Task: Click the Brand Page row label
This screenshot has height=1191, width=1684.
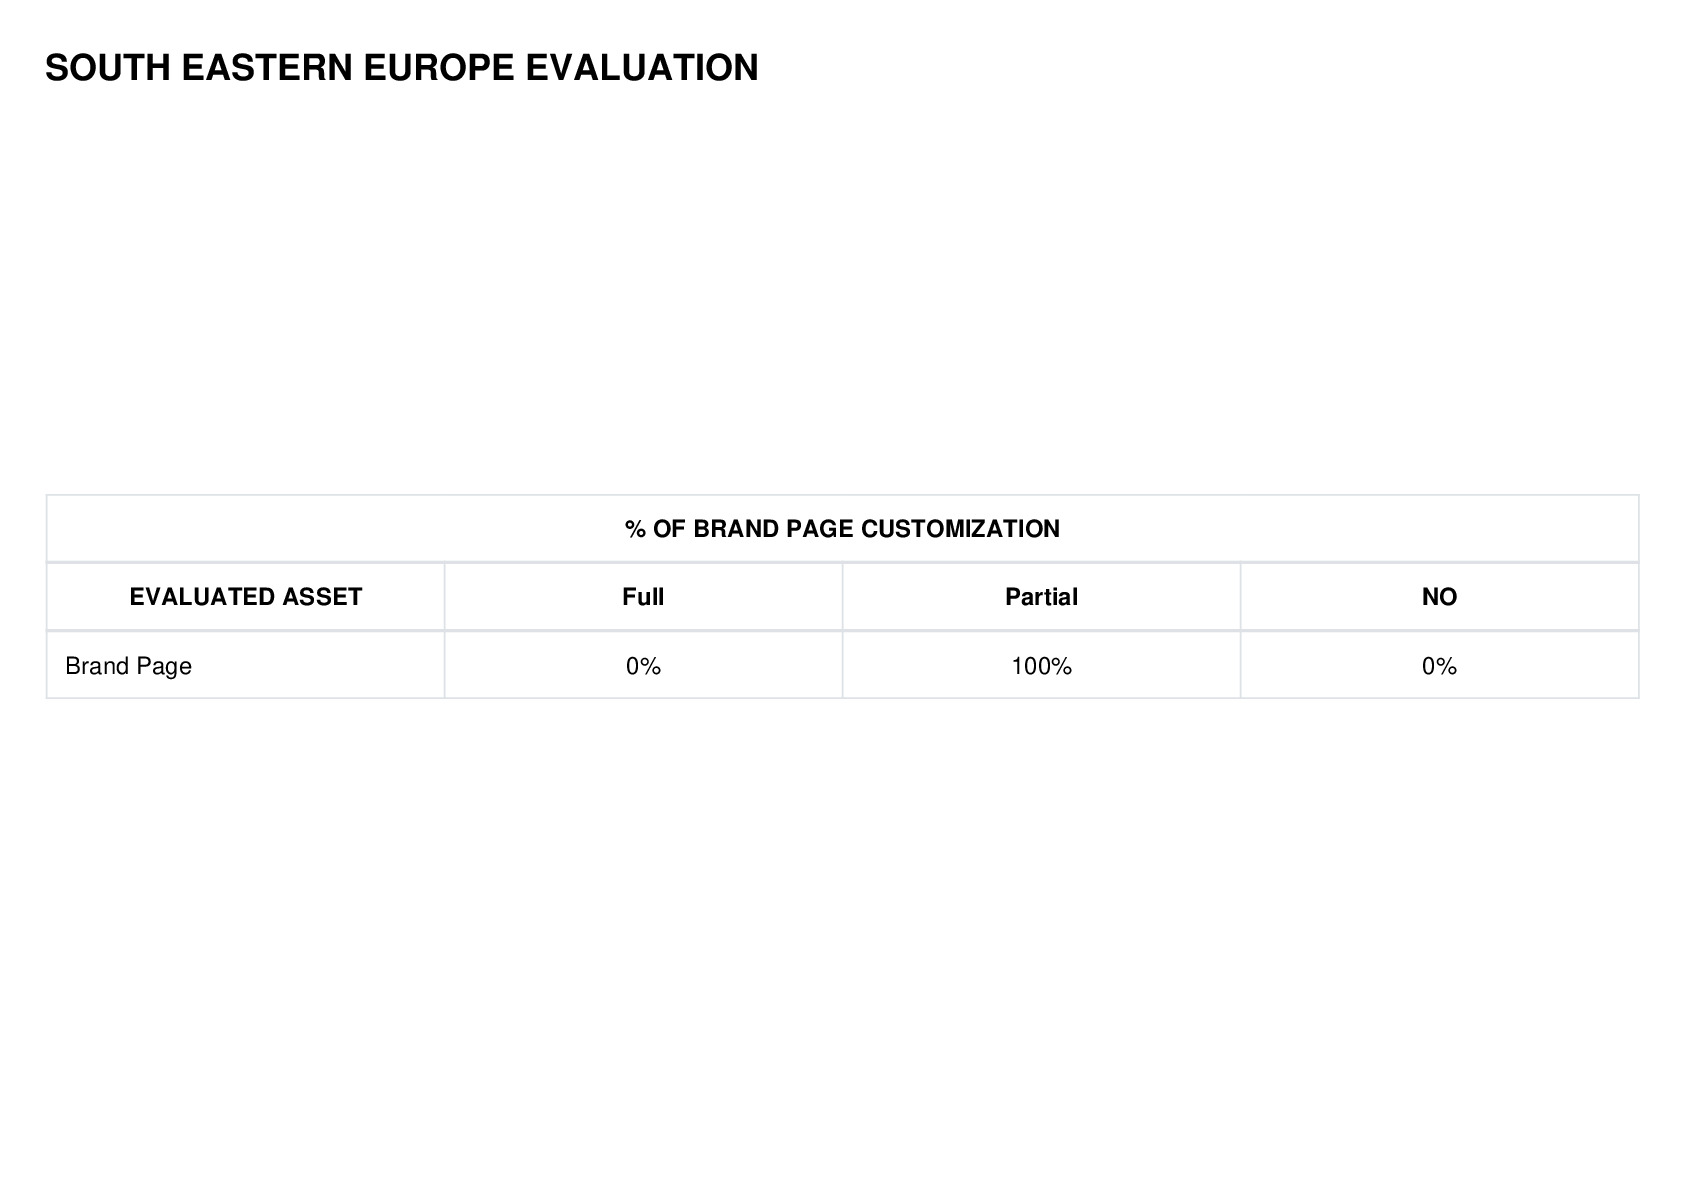Action: [x=128, y=666]
